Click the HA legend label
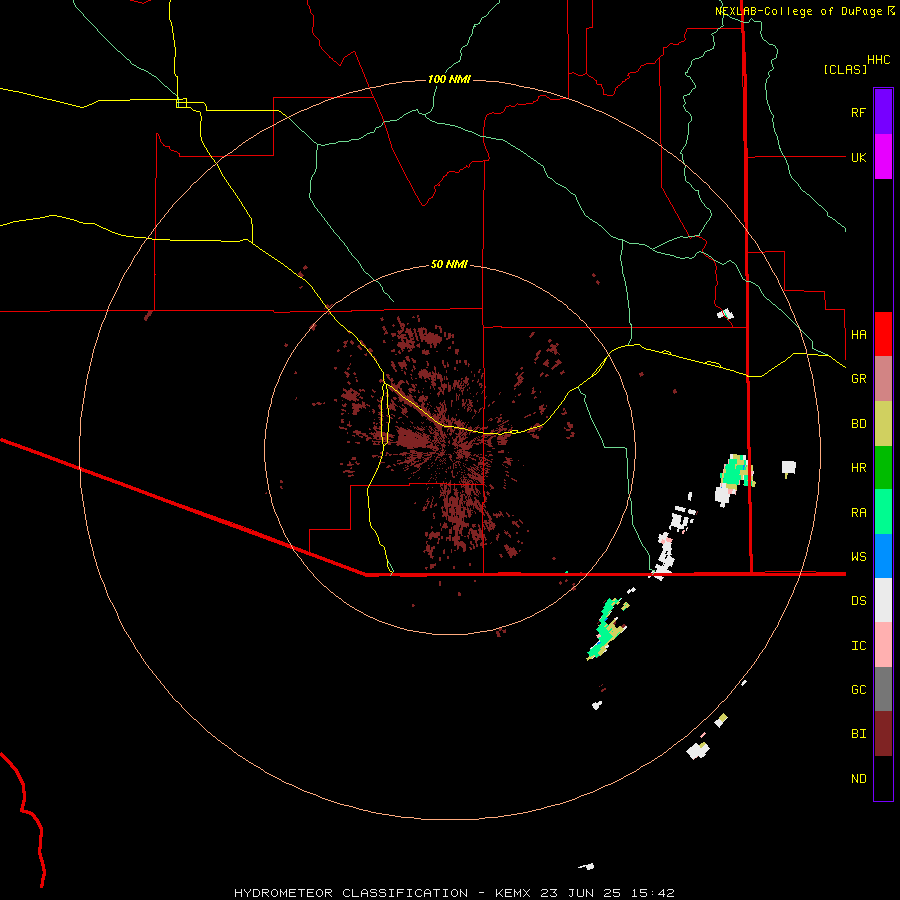900x900 pixels. [858, 334]
